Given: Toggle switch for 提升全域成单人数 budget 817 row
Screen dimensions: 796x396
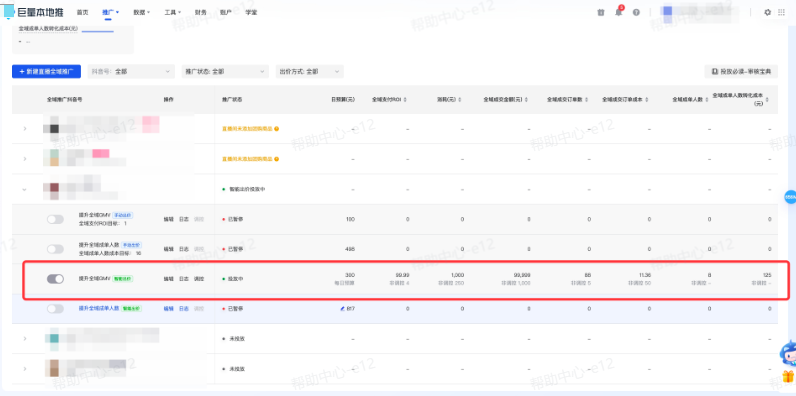Looking at the screenshot, I should 55,308.
